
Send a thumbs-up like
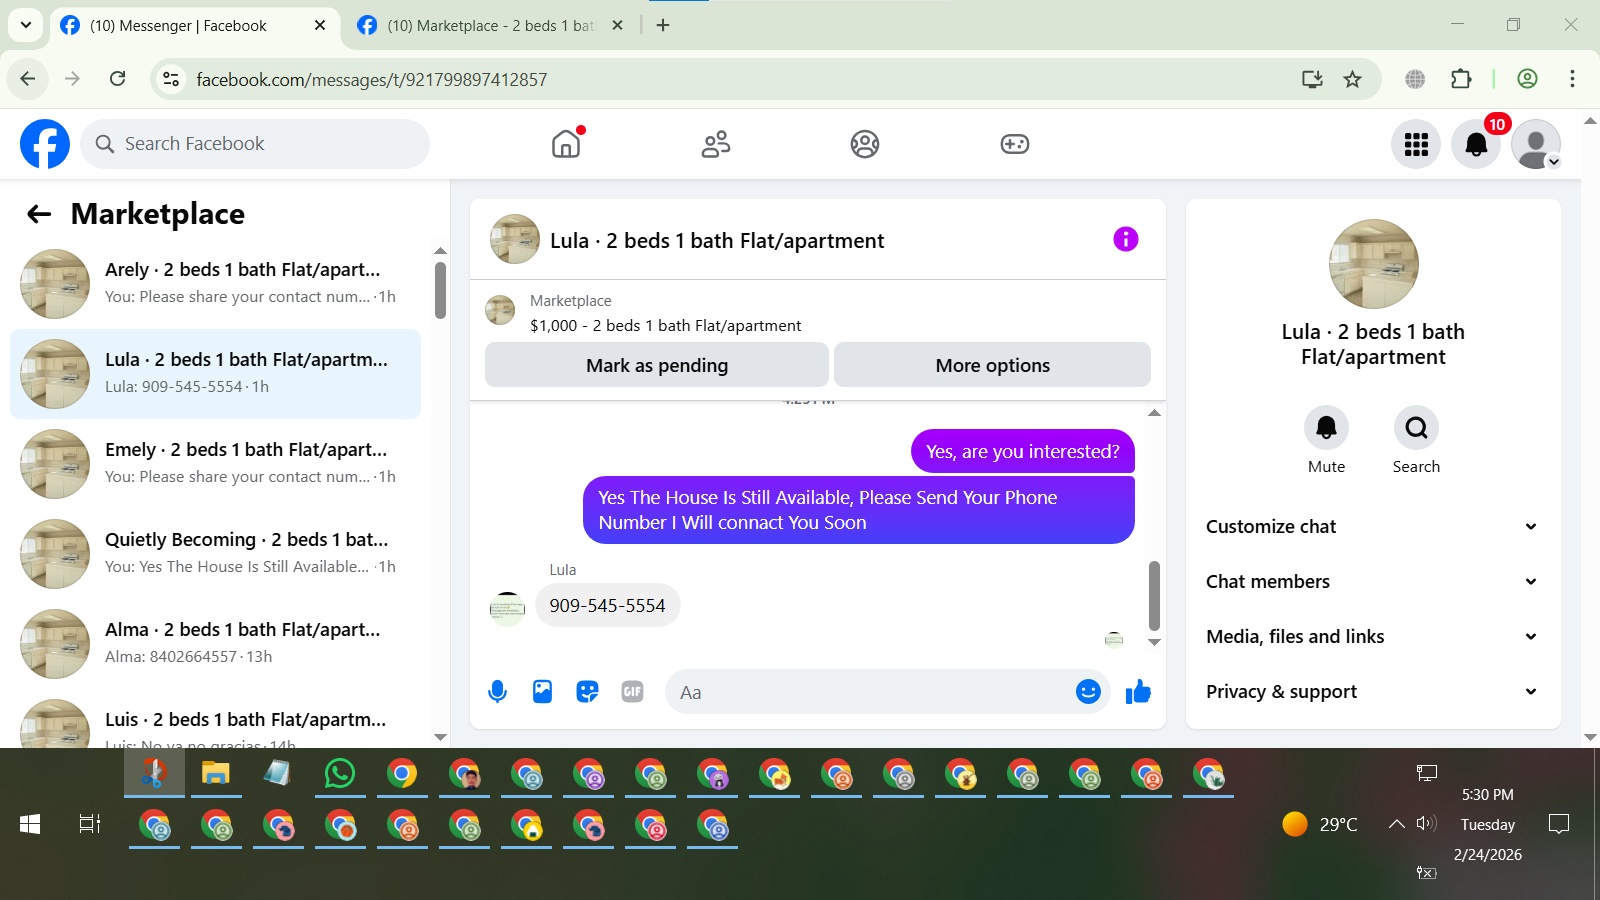click(1138, 691)
